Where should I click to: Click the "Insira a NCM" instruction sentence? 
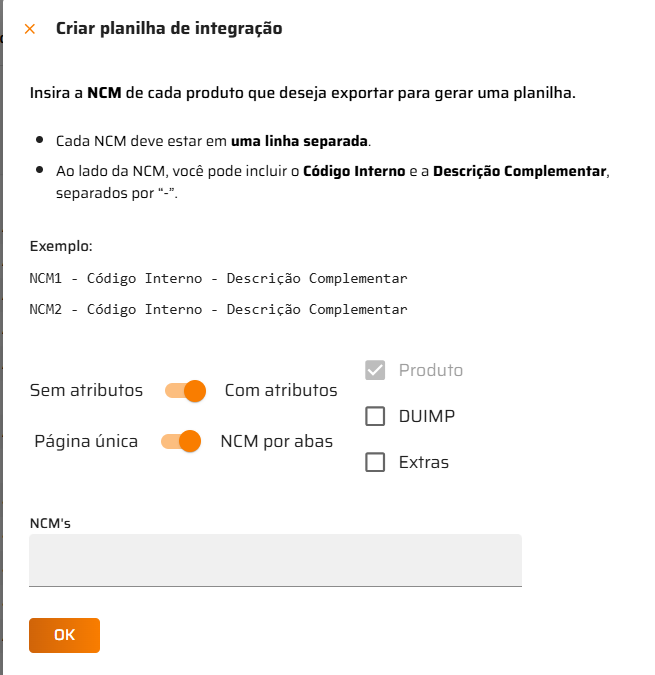(x=303, y=93)
